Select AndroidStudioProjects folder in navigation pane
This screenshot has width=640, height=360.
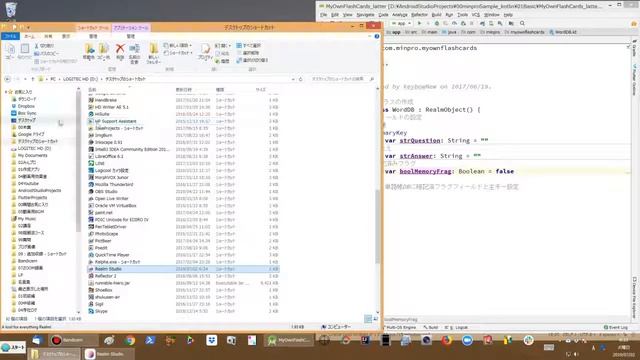39,191
